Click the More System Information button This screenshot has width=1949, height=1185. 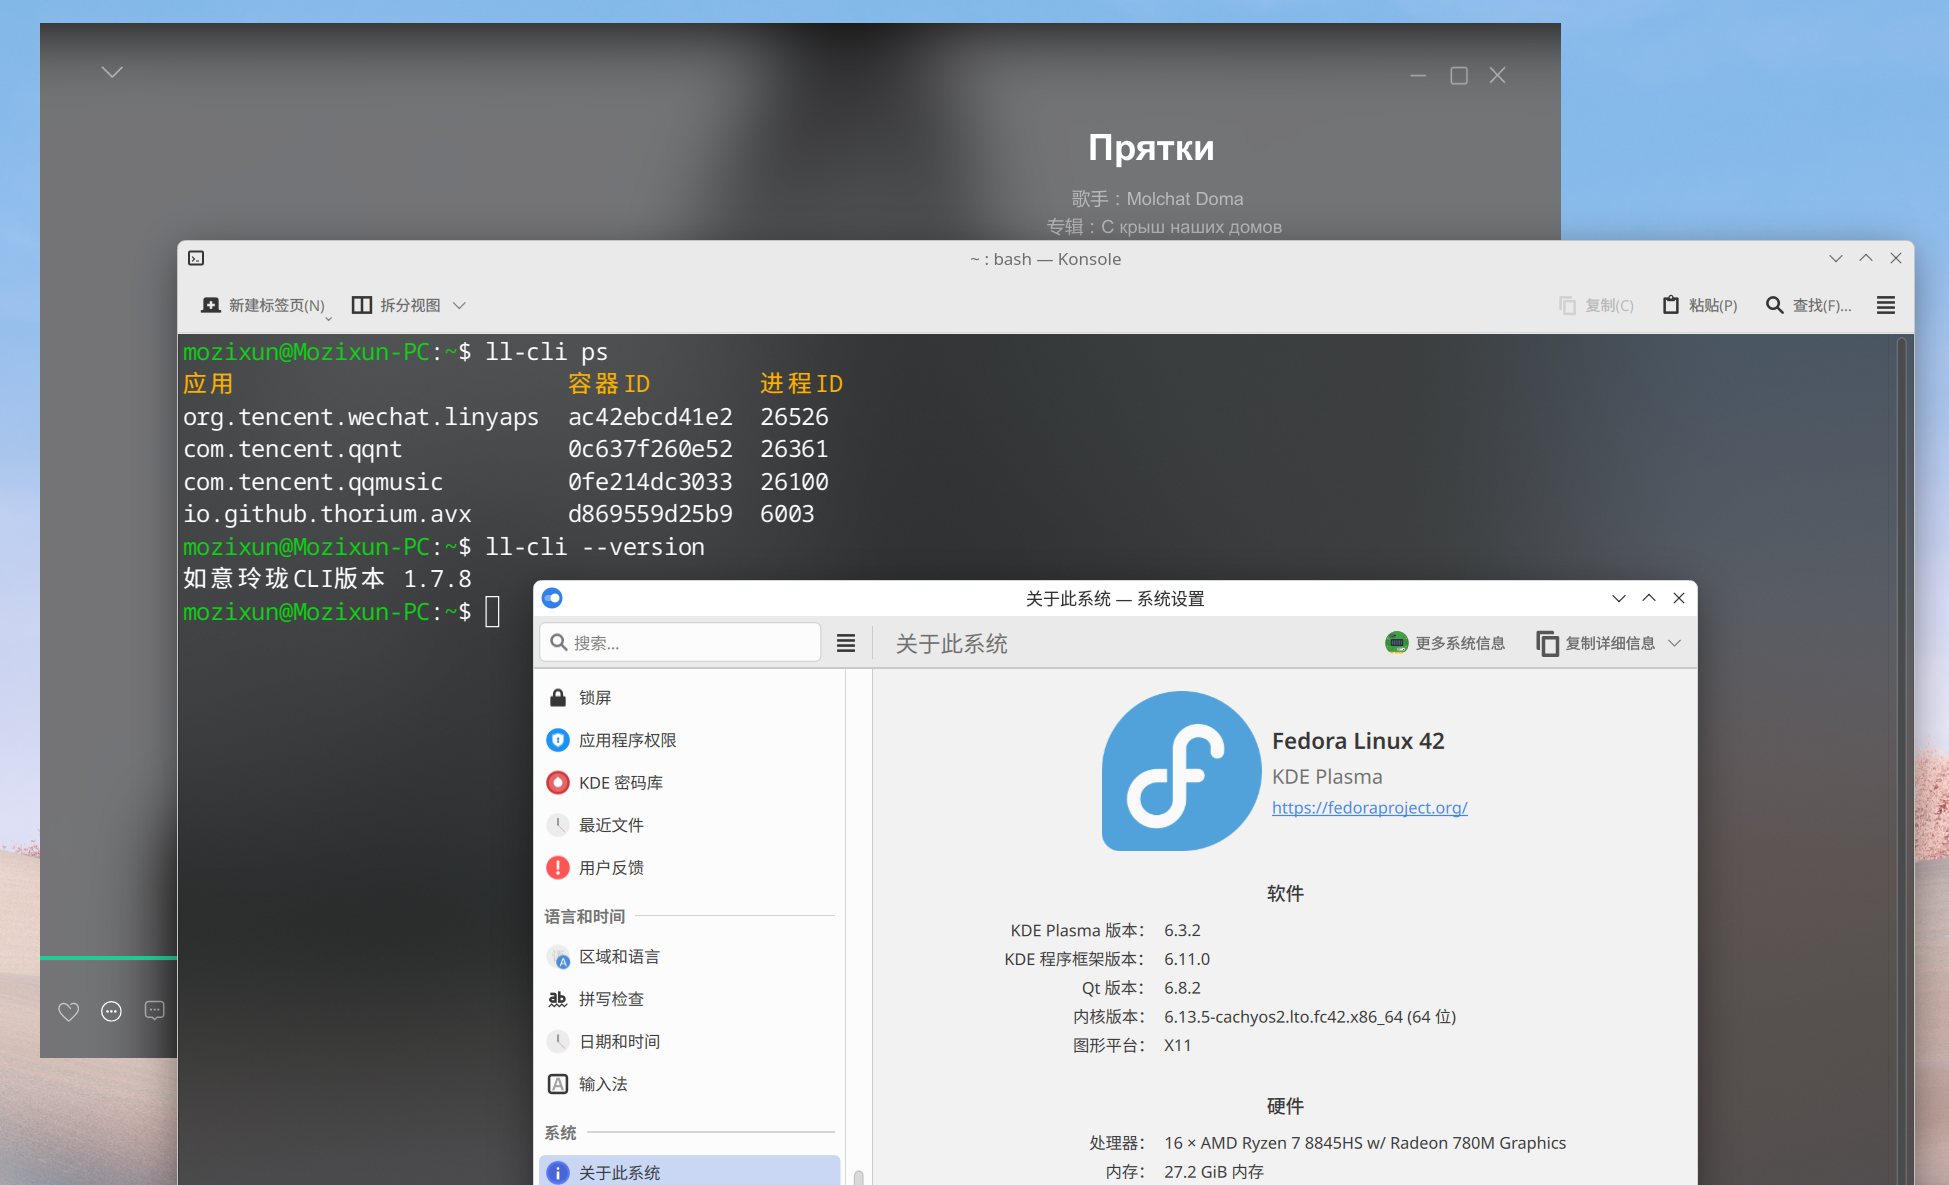pyautogui.click(x=1445, y=643)
